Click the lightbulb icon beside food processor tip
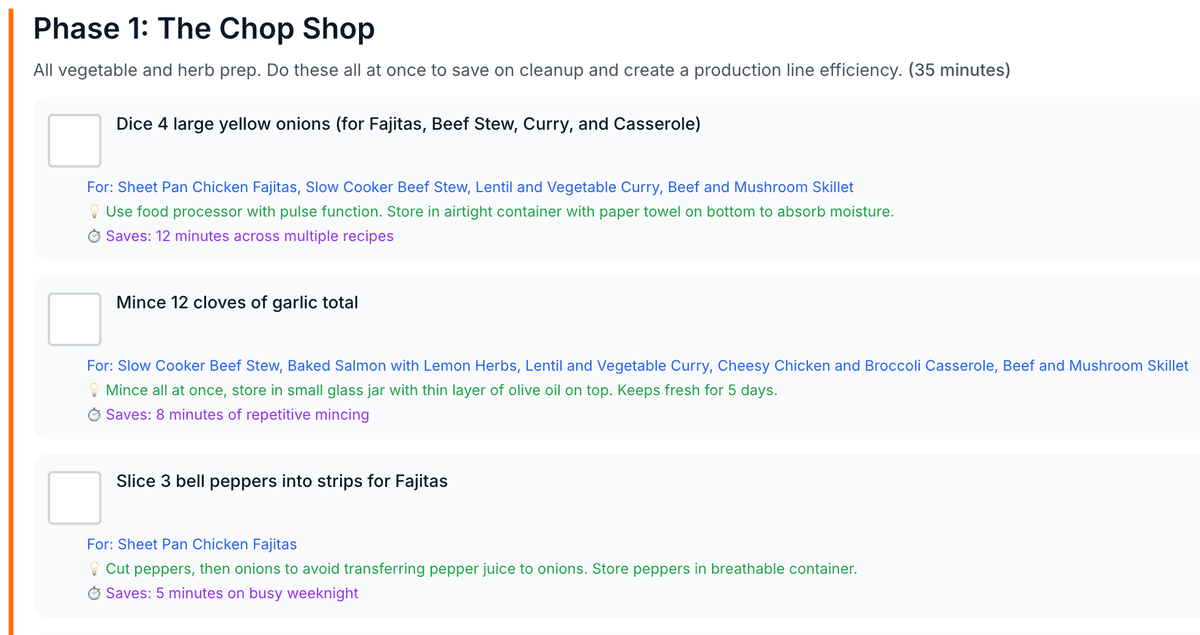This screenshot has height=635, width=1200. 94,212
